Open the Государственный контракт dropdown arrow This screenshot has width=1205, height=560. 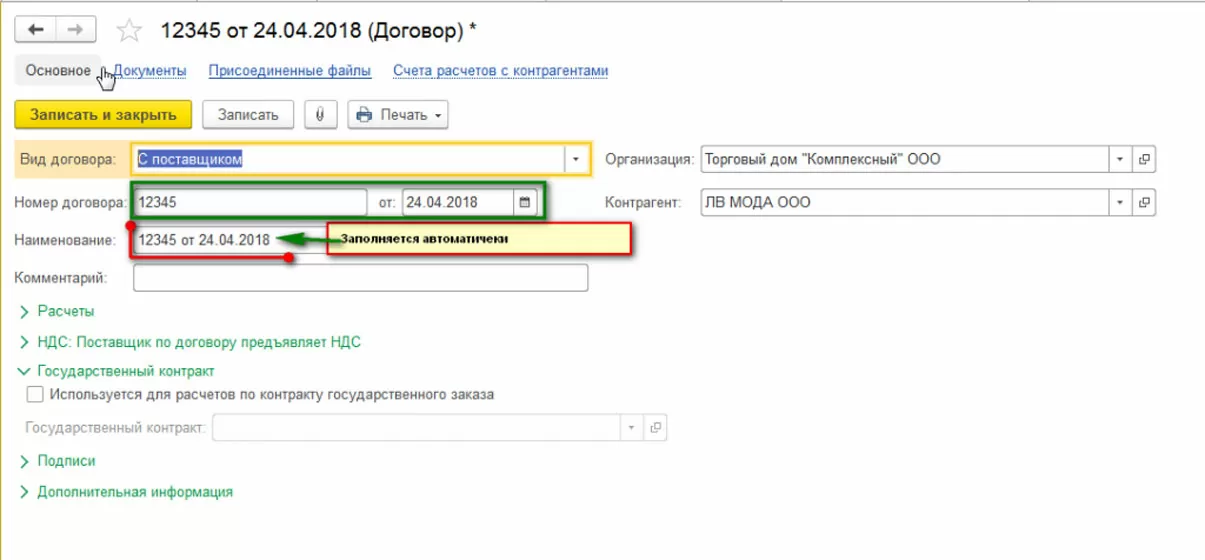[x=631, y=427]
